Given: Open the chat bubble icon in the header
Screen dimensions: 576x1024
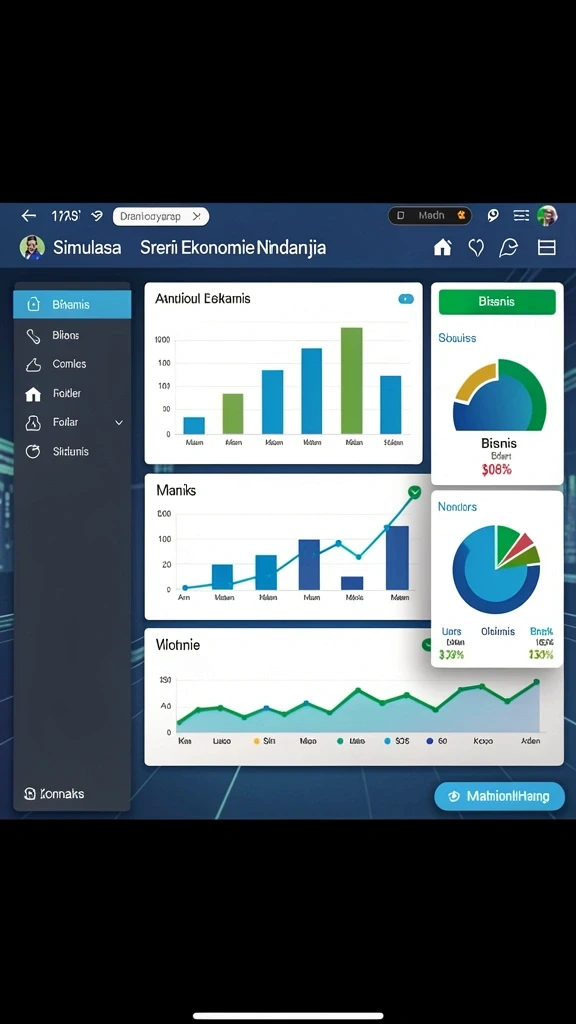Looking at the screenshot, I should point(508,247).
